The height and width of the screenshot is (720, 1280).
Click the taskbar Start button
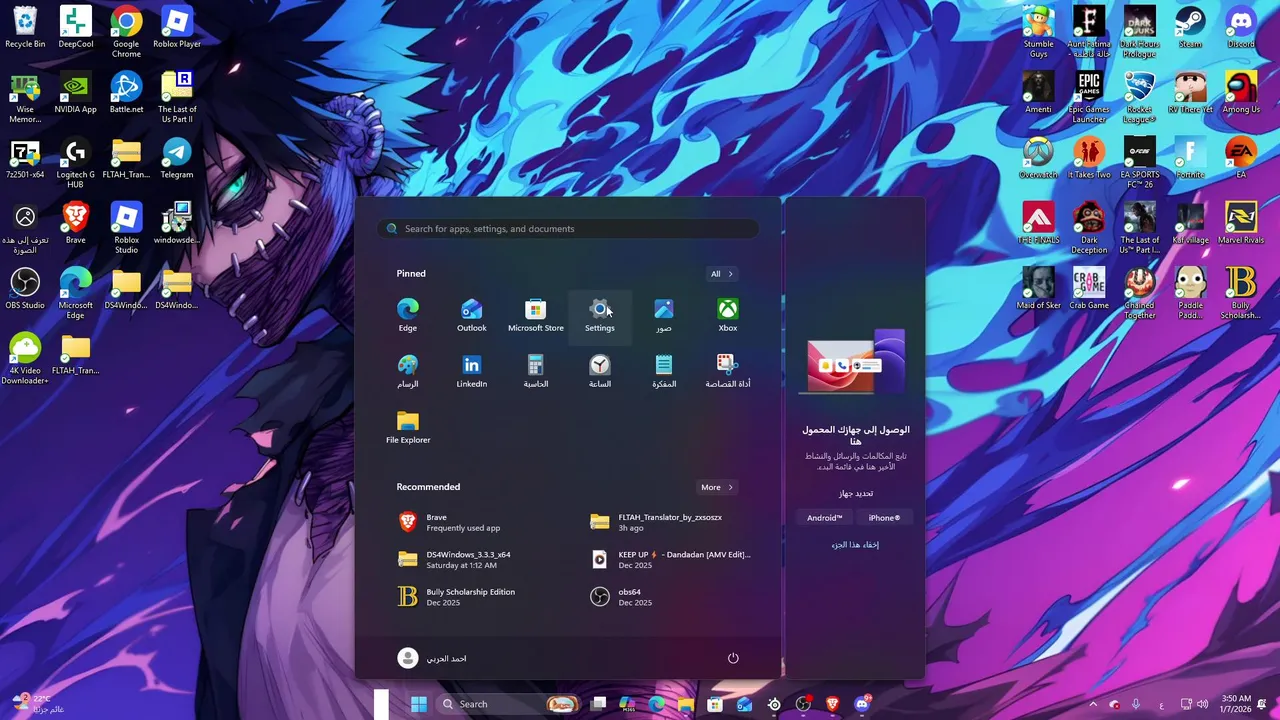419,704
